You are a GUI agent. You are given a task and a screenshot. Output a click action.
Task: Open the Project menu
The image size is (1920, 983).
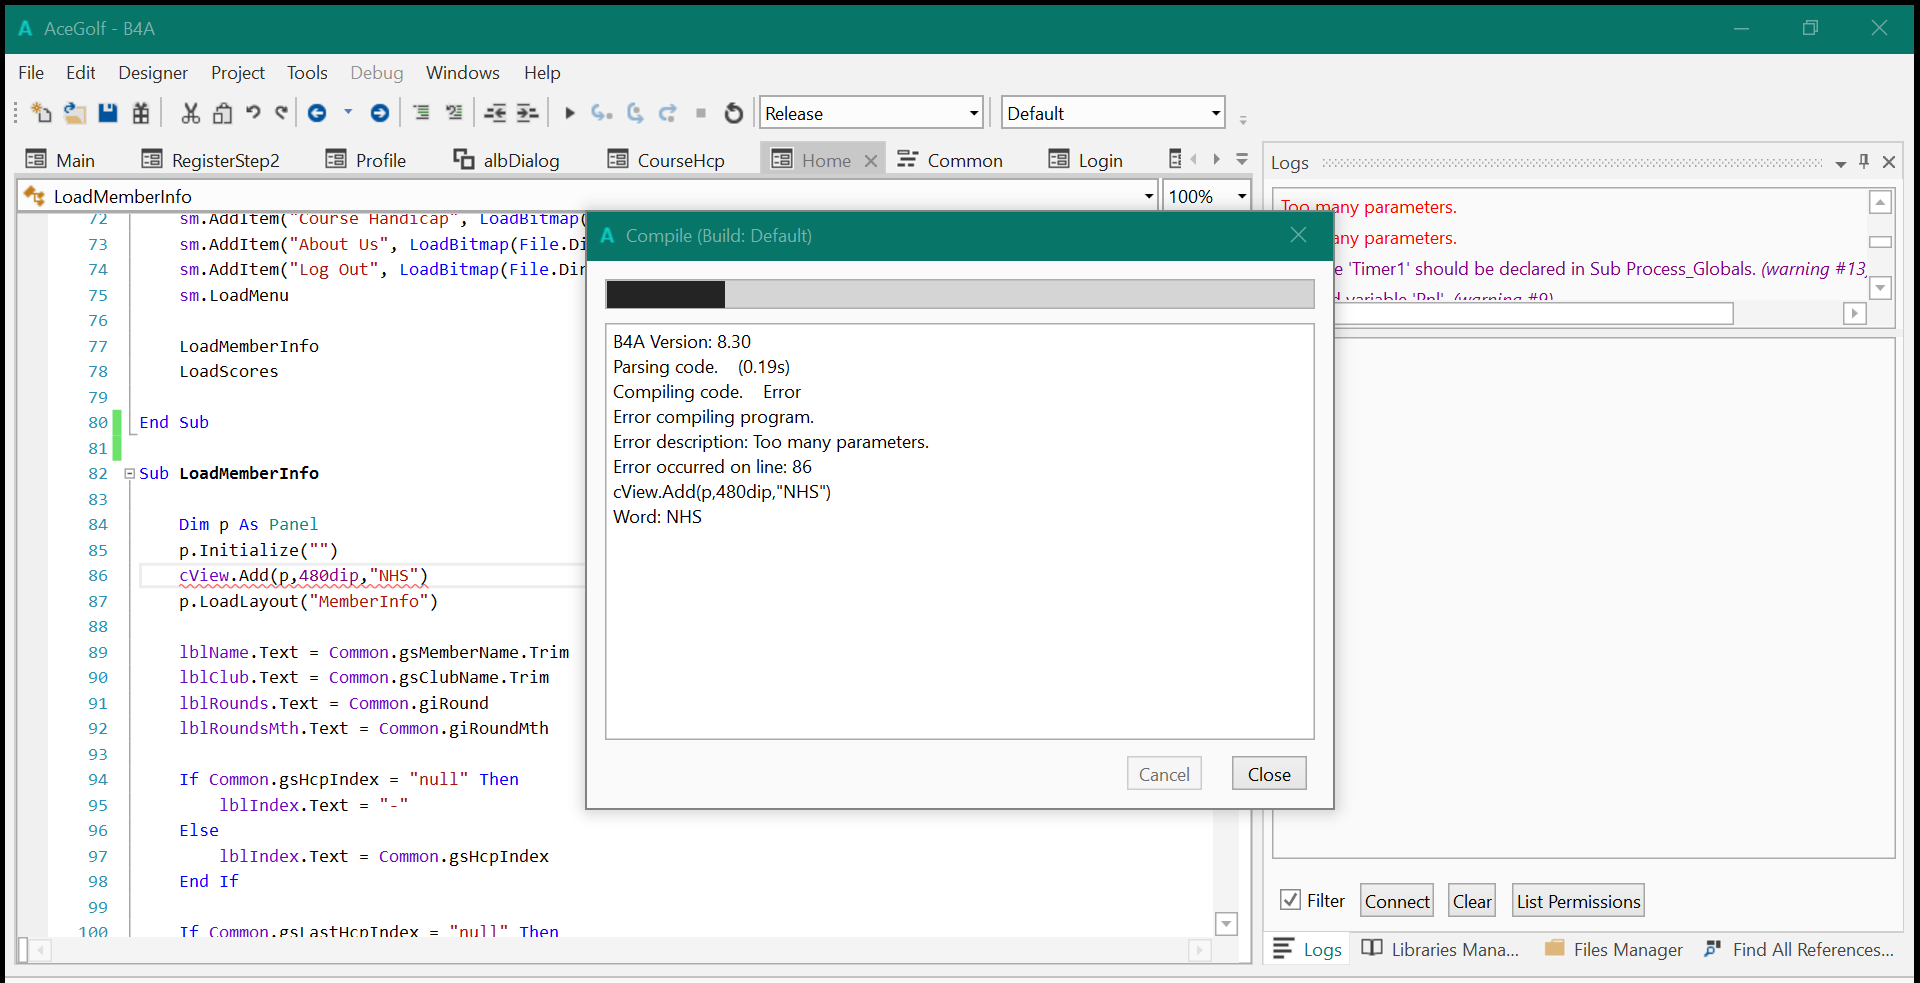[237, 73]
